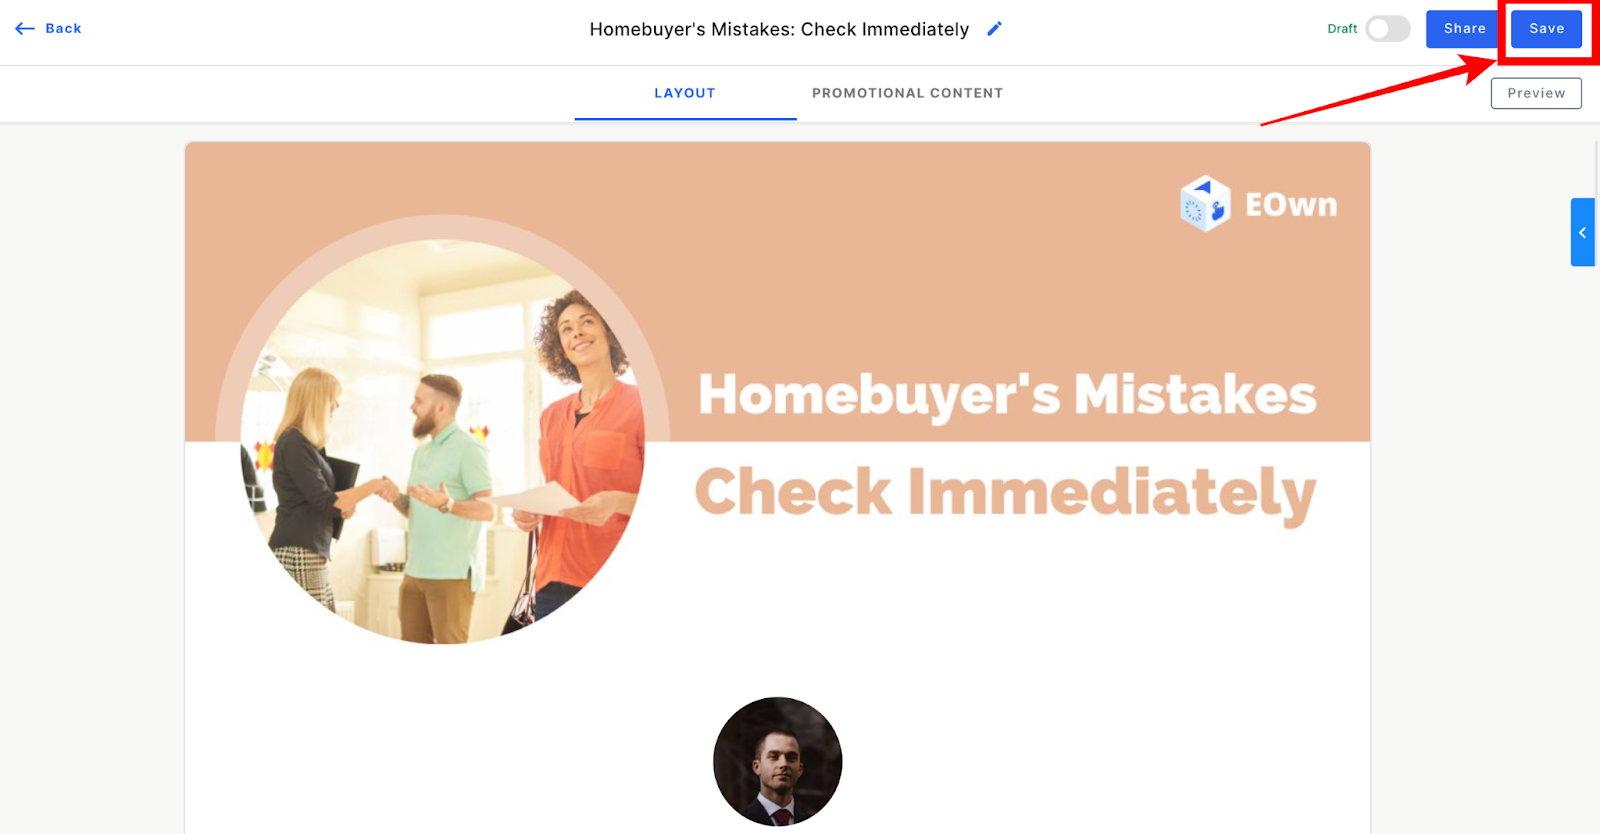
Task: Select the circular homebuyers photo
Action: pos(443,440)
